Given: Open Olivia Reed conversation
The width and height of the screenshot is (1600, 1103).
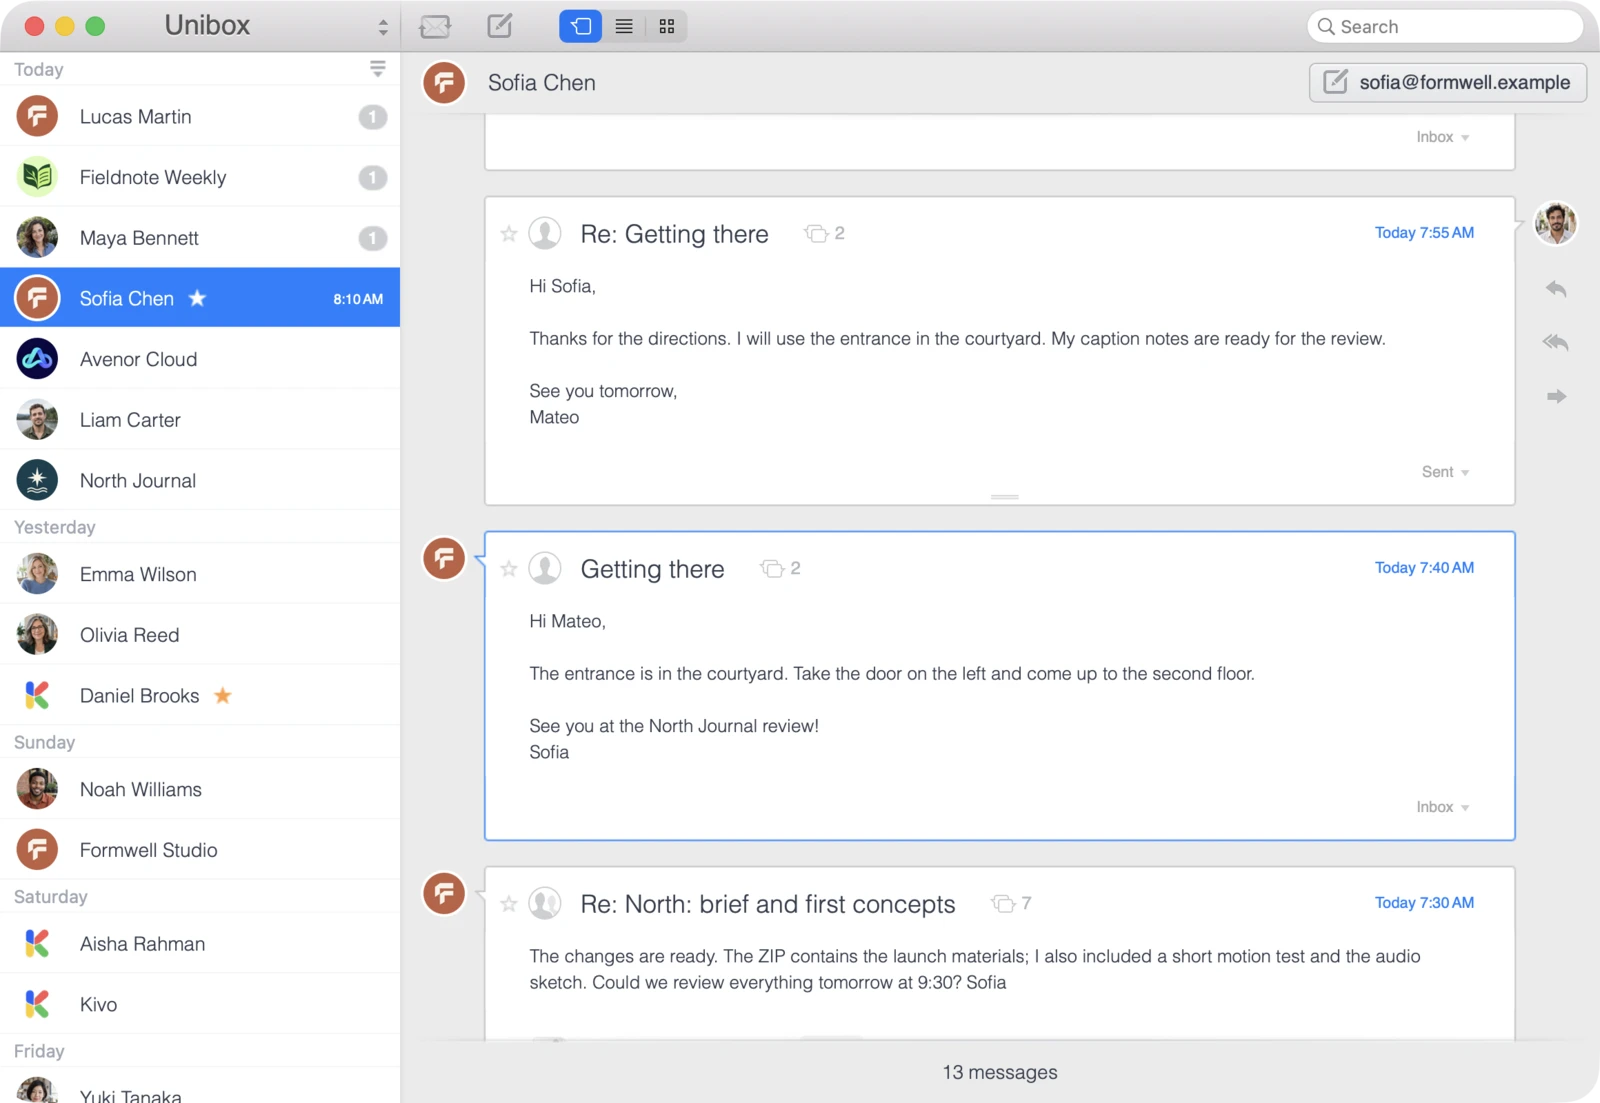Looking at the screenshot, I should (200, 635).
